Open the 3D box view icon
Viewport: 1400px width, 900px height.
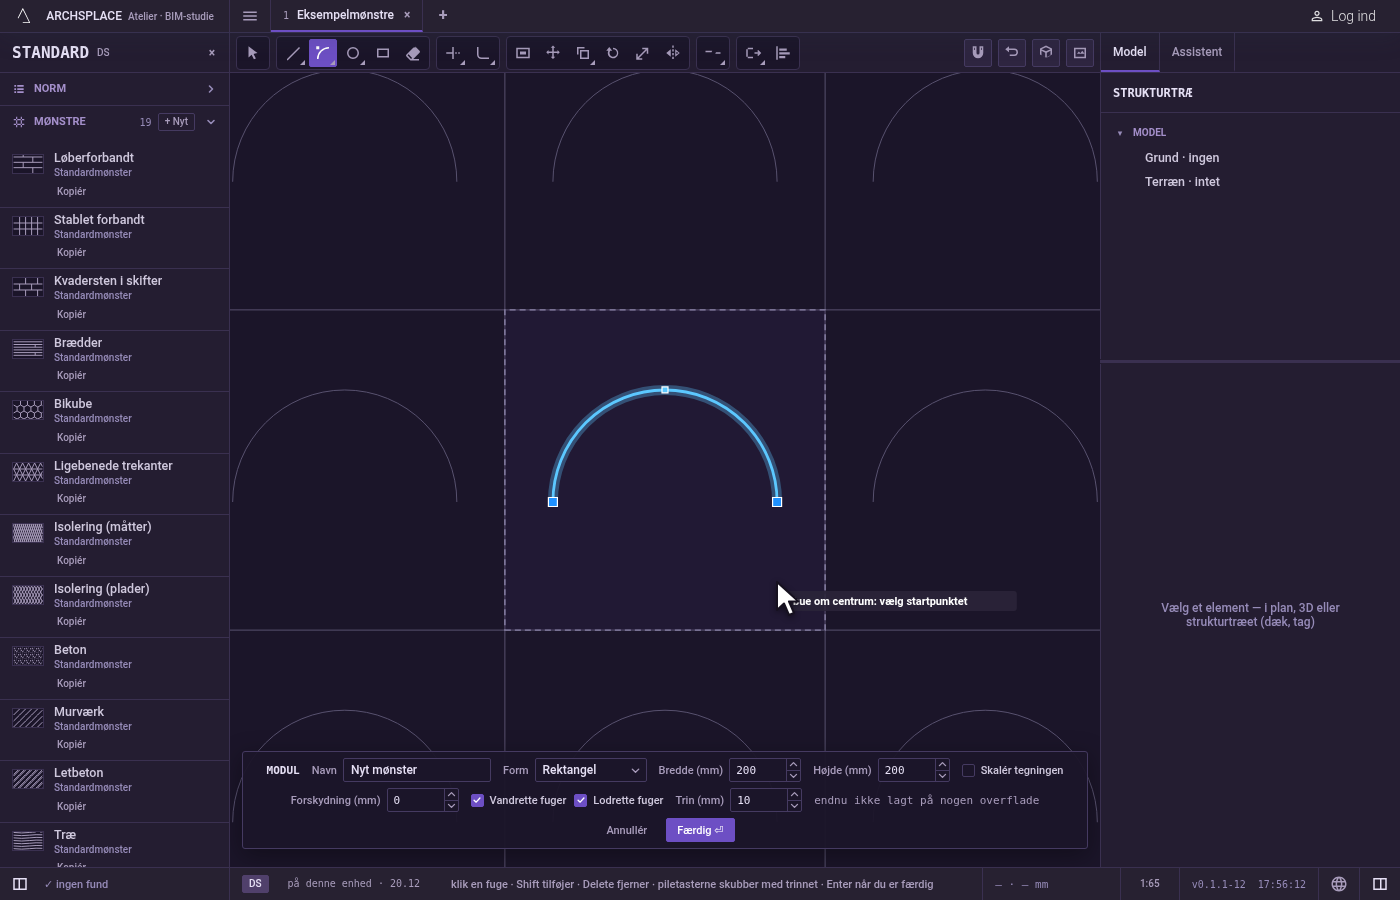[x=1046, y=52]
